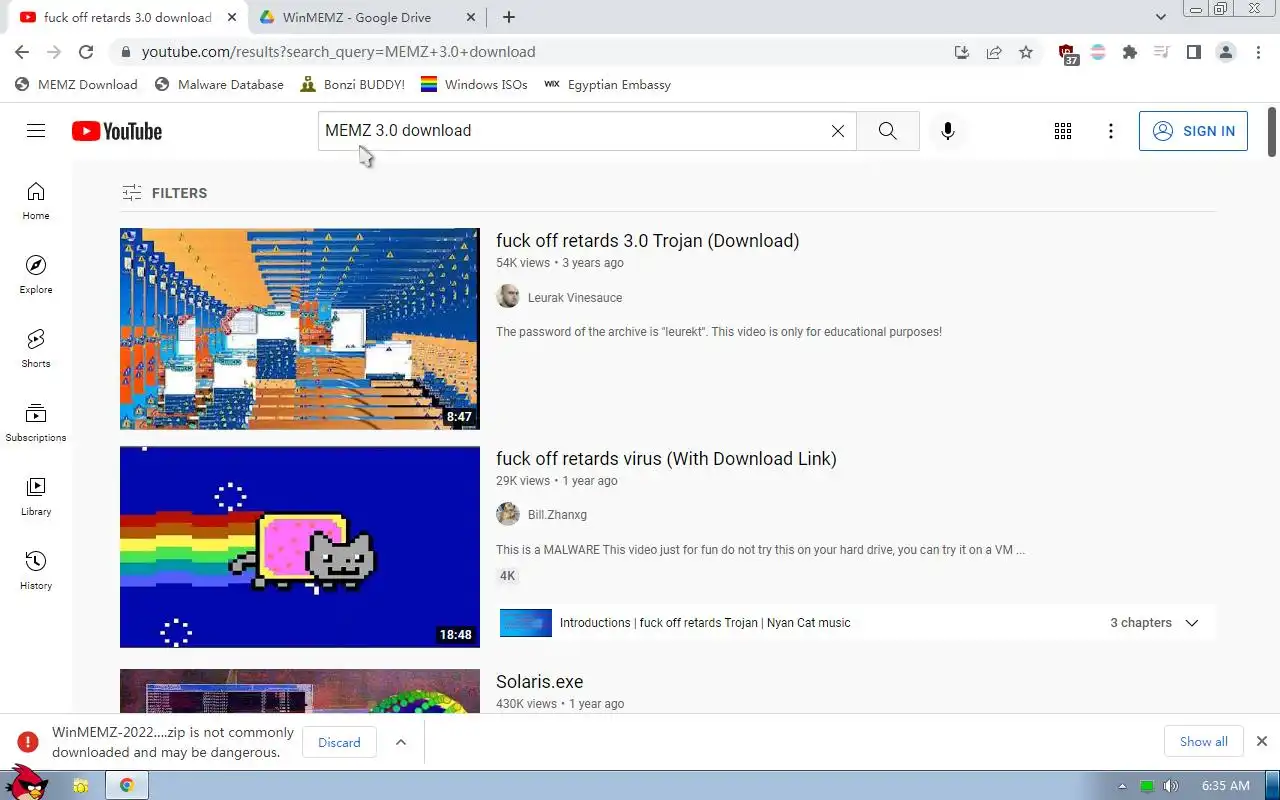1280x800 pixels.
Task: Click the share page icon in address bar
Action: coord(994,52)
